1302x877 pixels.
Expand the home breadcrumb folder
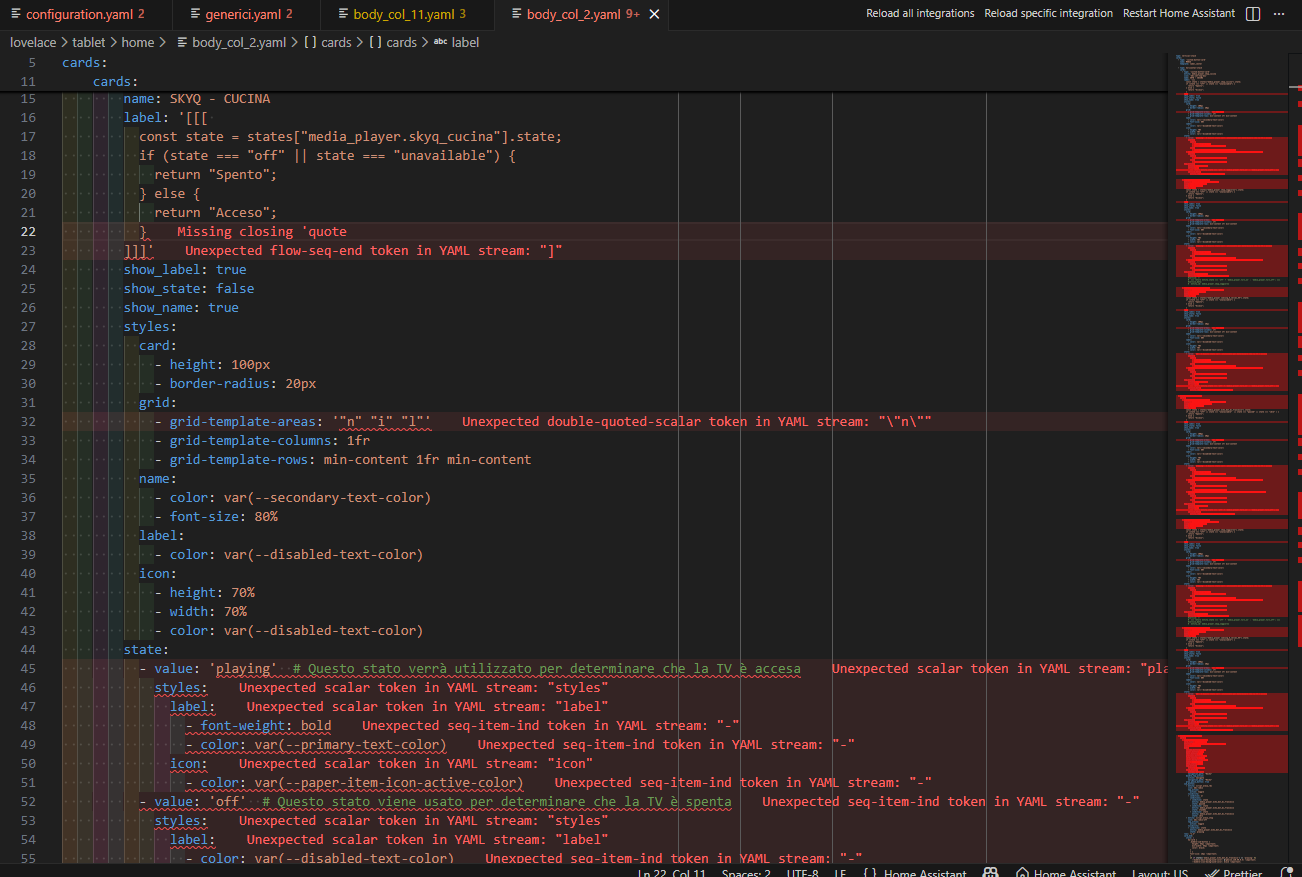[x=138, y=43]
